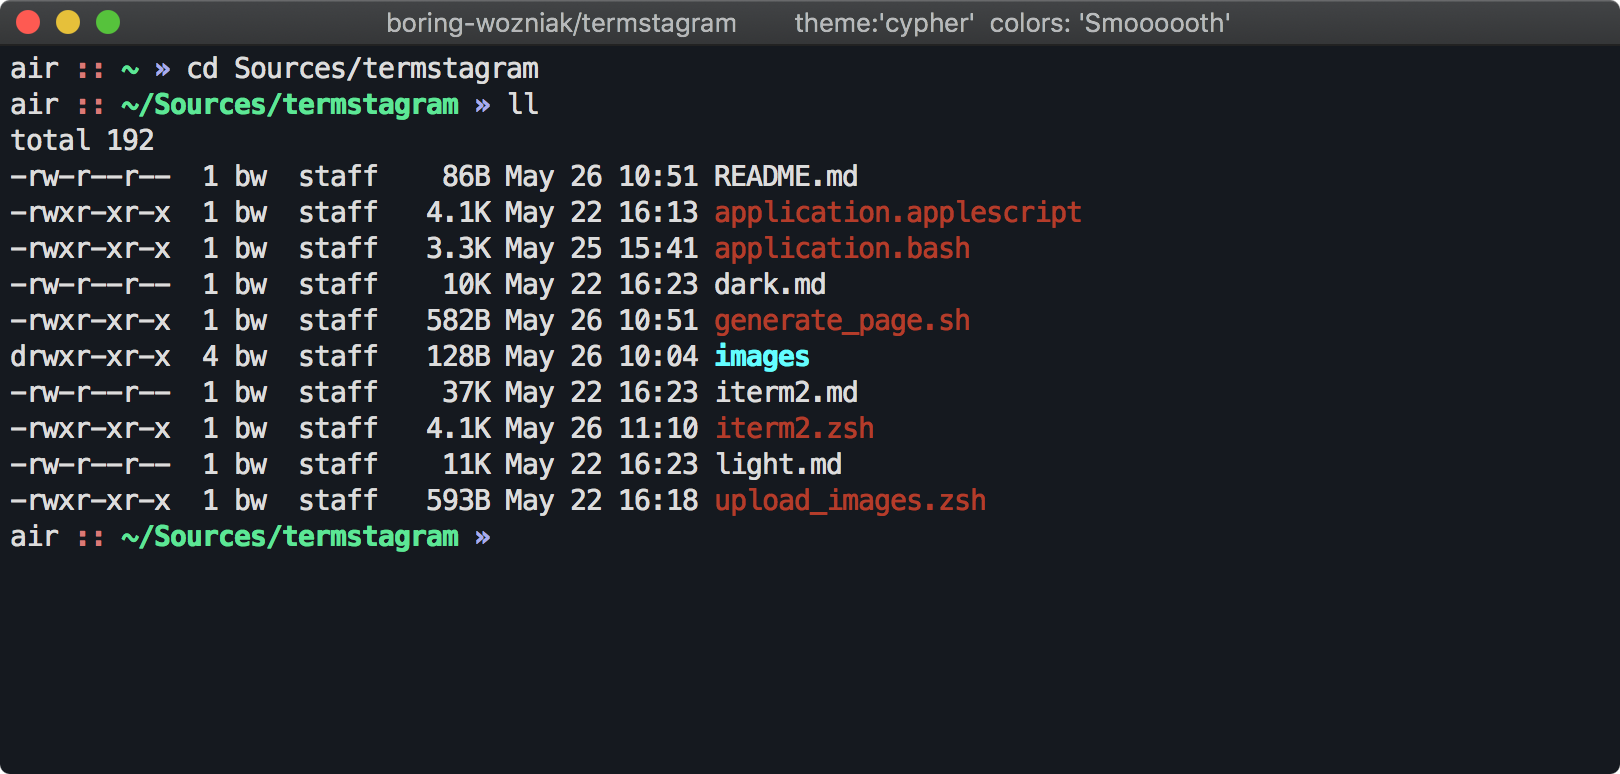Click the application.bash filename
The width and height of the screenshot is (1620, 774).
842,249
